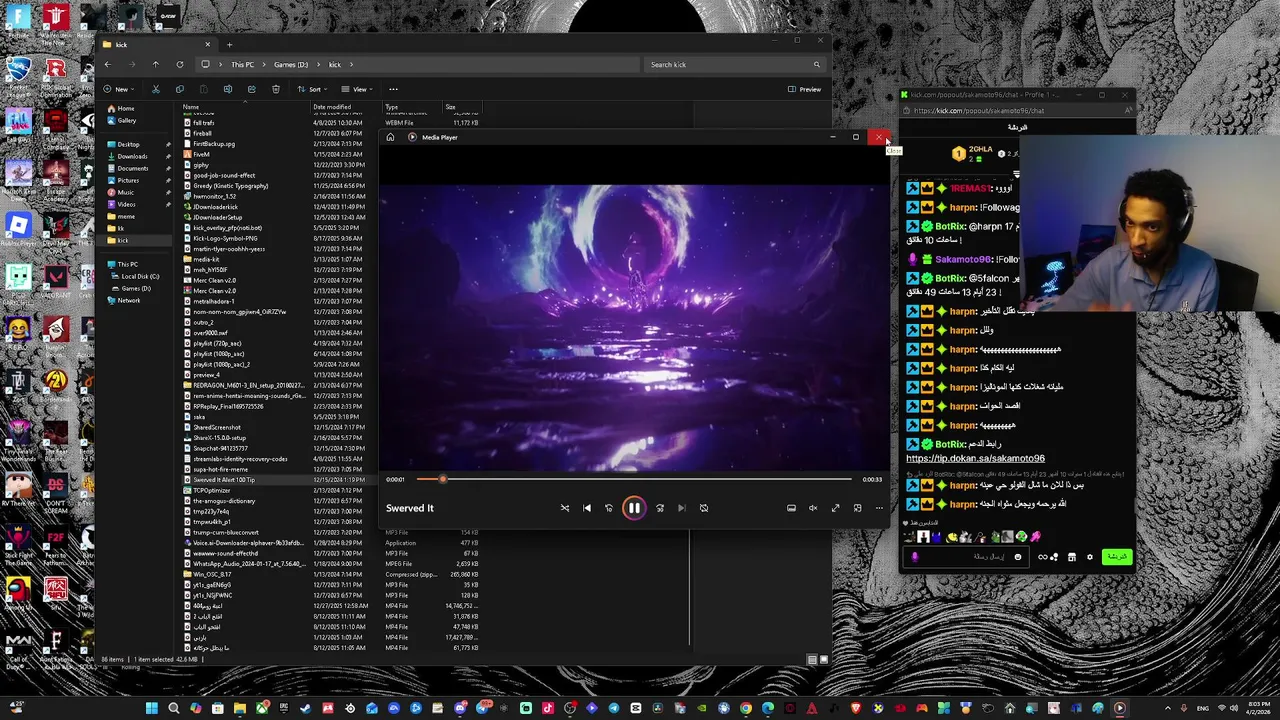Click the Share icon in Explorer toolbar
This screenshot has height=720, width=1280.
251,89
